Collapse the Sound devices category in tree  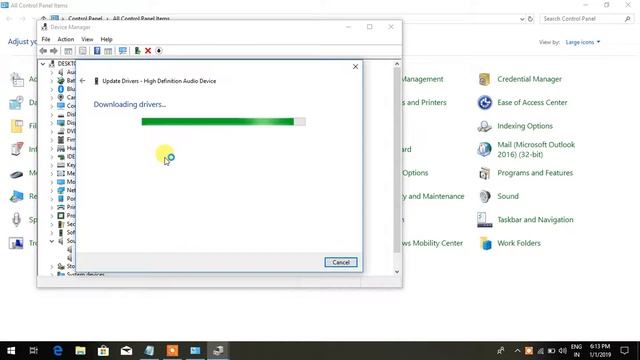pos(51,241)
